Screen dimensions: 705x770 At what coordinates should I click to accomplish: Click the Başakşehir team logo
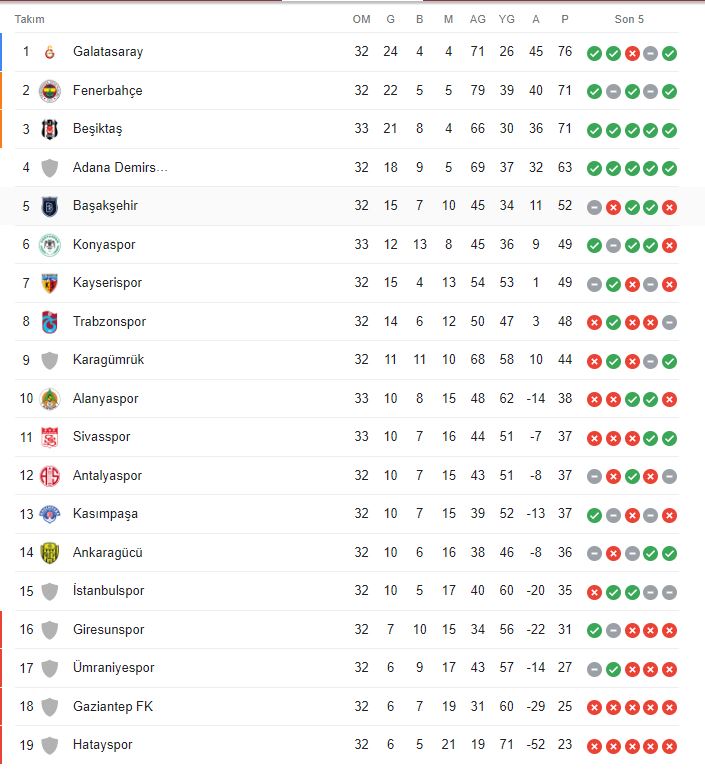pyautogui.click(x=50, y=206)
